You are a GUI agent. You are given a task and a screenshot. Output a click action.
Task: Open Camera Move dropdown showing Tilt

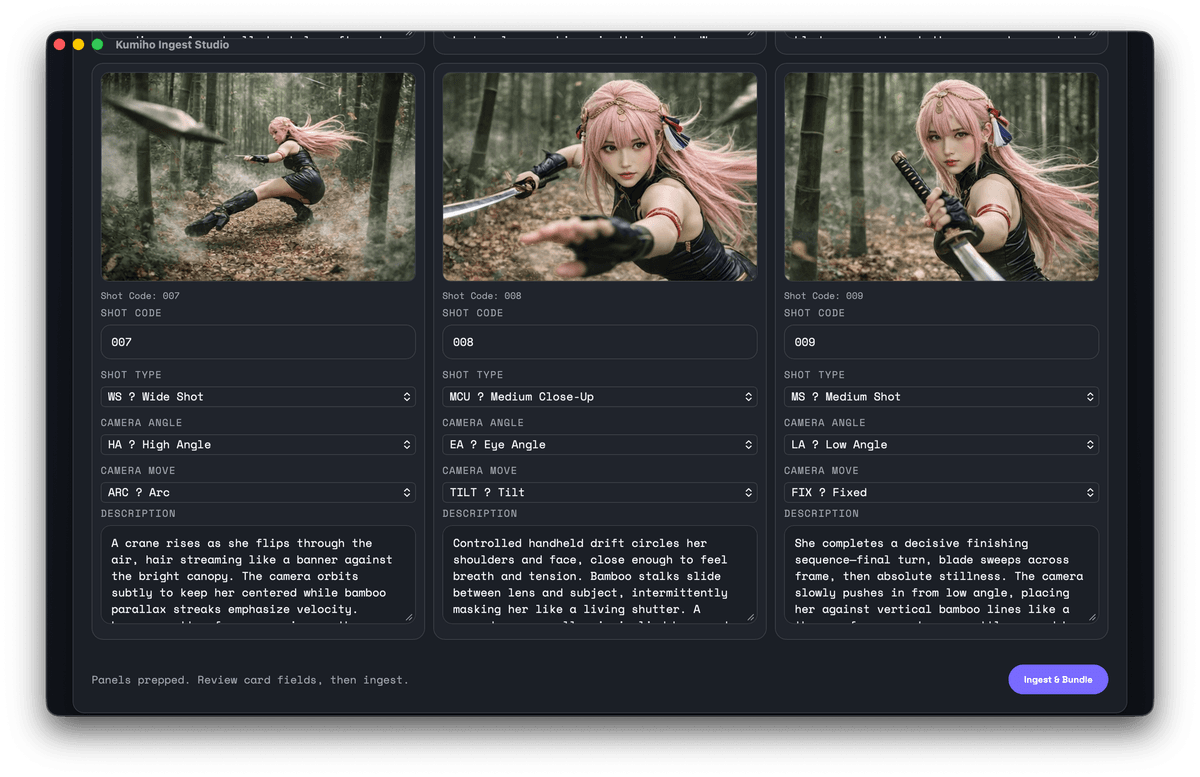(599, 493)
